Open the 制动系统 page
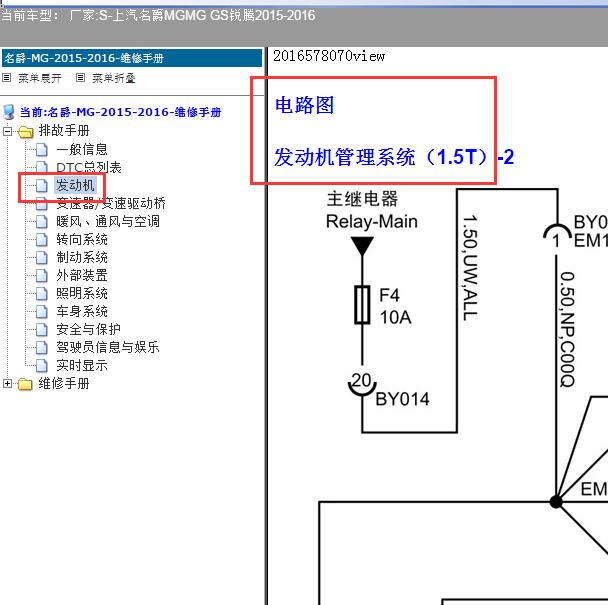The width and height of the screenshot is (608, 605). 82,258
